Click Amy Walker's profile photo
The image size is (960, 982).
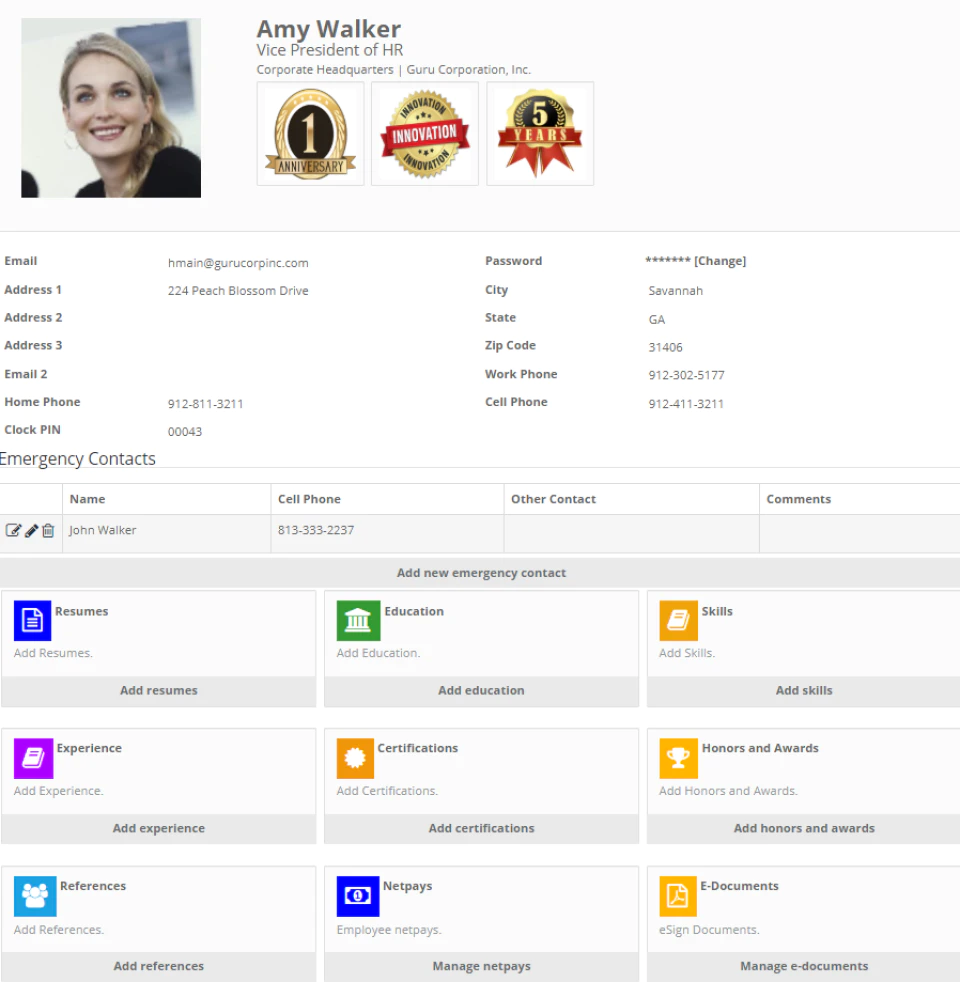(111, 108)
